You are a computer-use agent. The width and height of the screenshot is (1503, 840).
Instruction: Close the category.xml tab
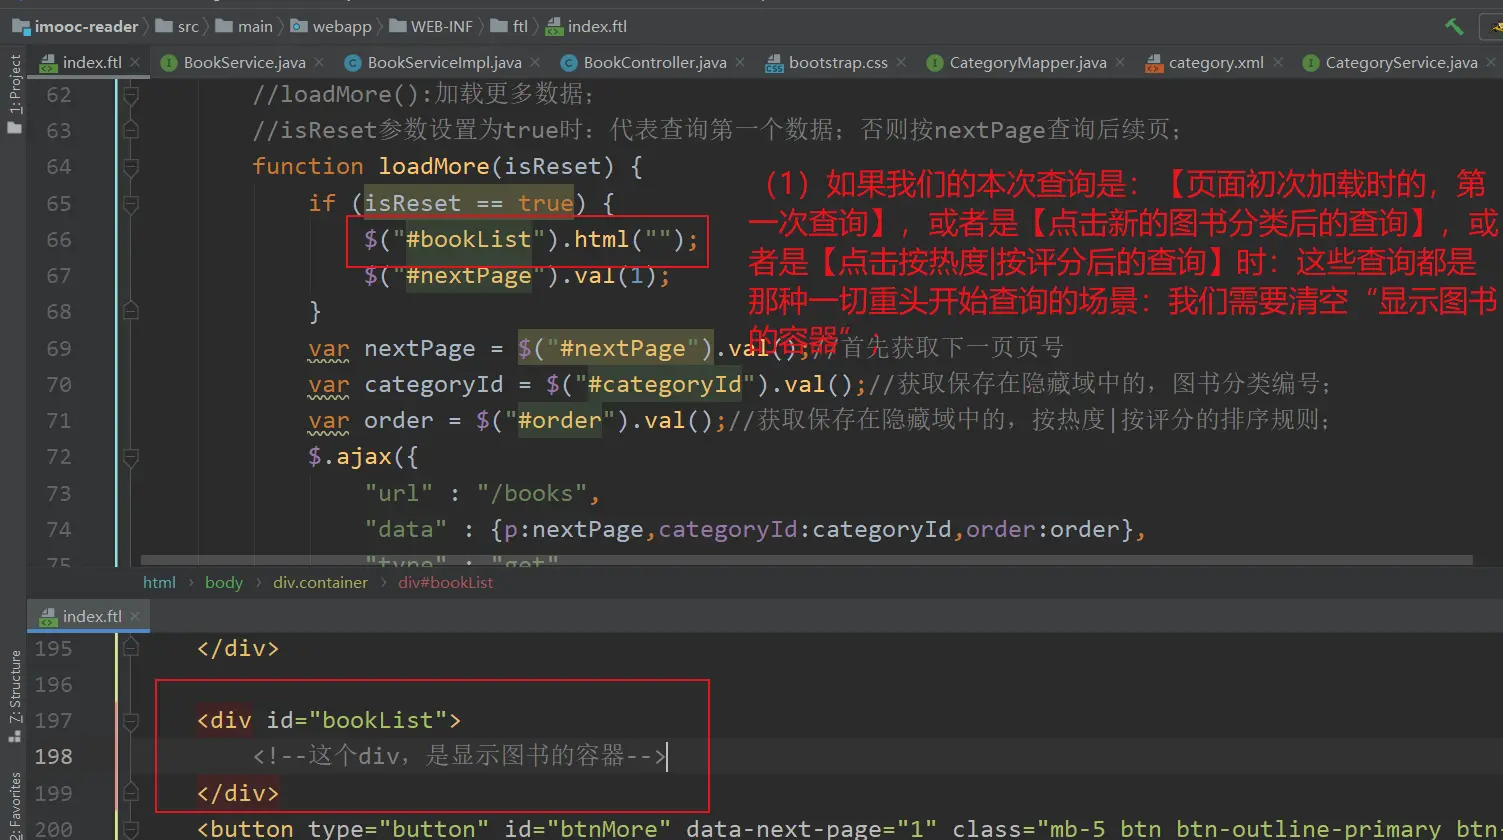[1277, 62]
